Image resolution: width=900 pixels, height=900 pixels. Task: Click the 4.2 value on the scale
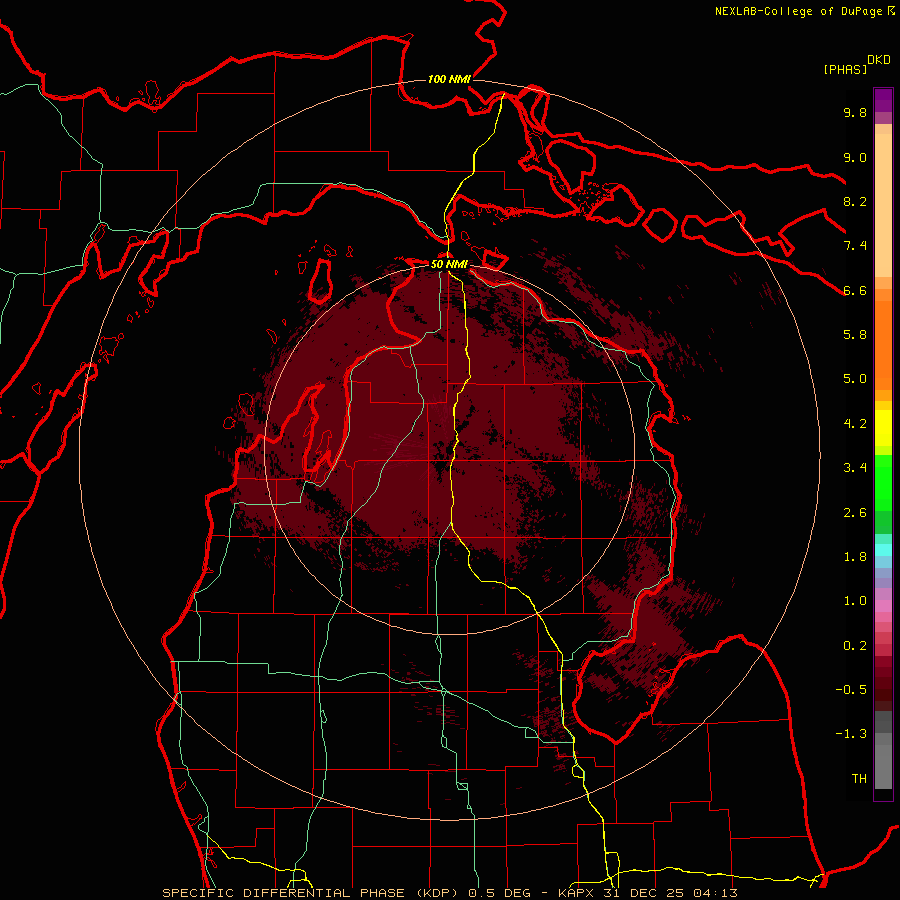point(855,424)
